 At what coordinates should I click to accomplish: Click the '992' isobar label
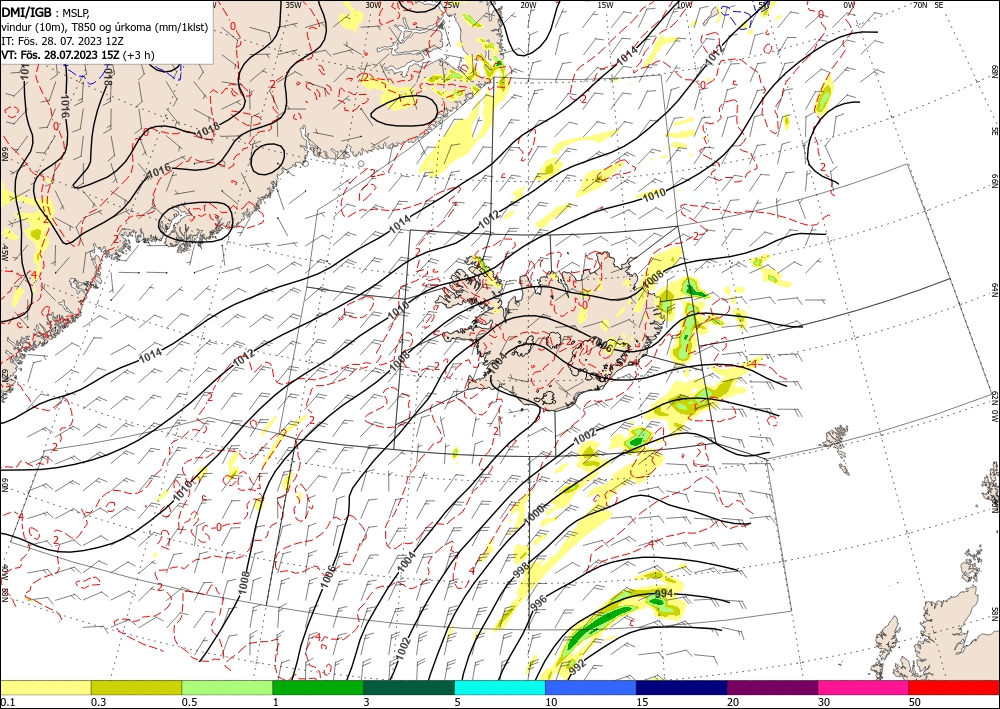[x=577, y=667]
